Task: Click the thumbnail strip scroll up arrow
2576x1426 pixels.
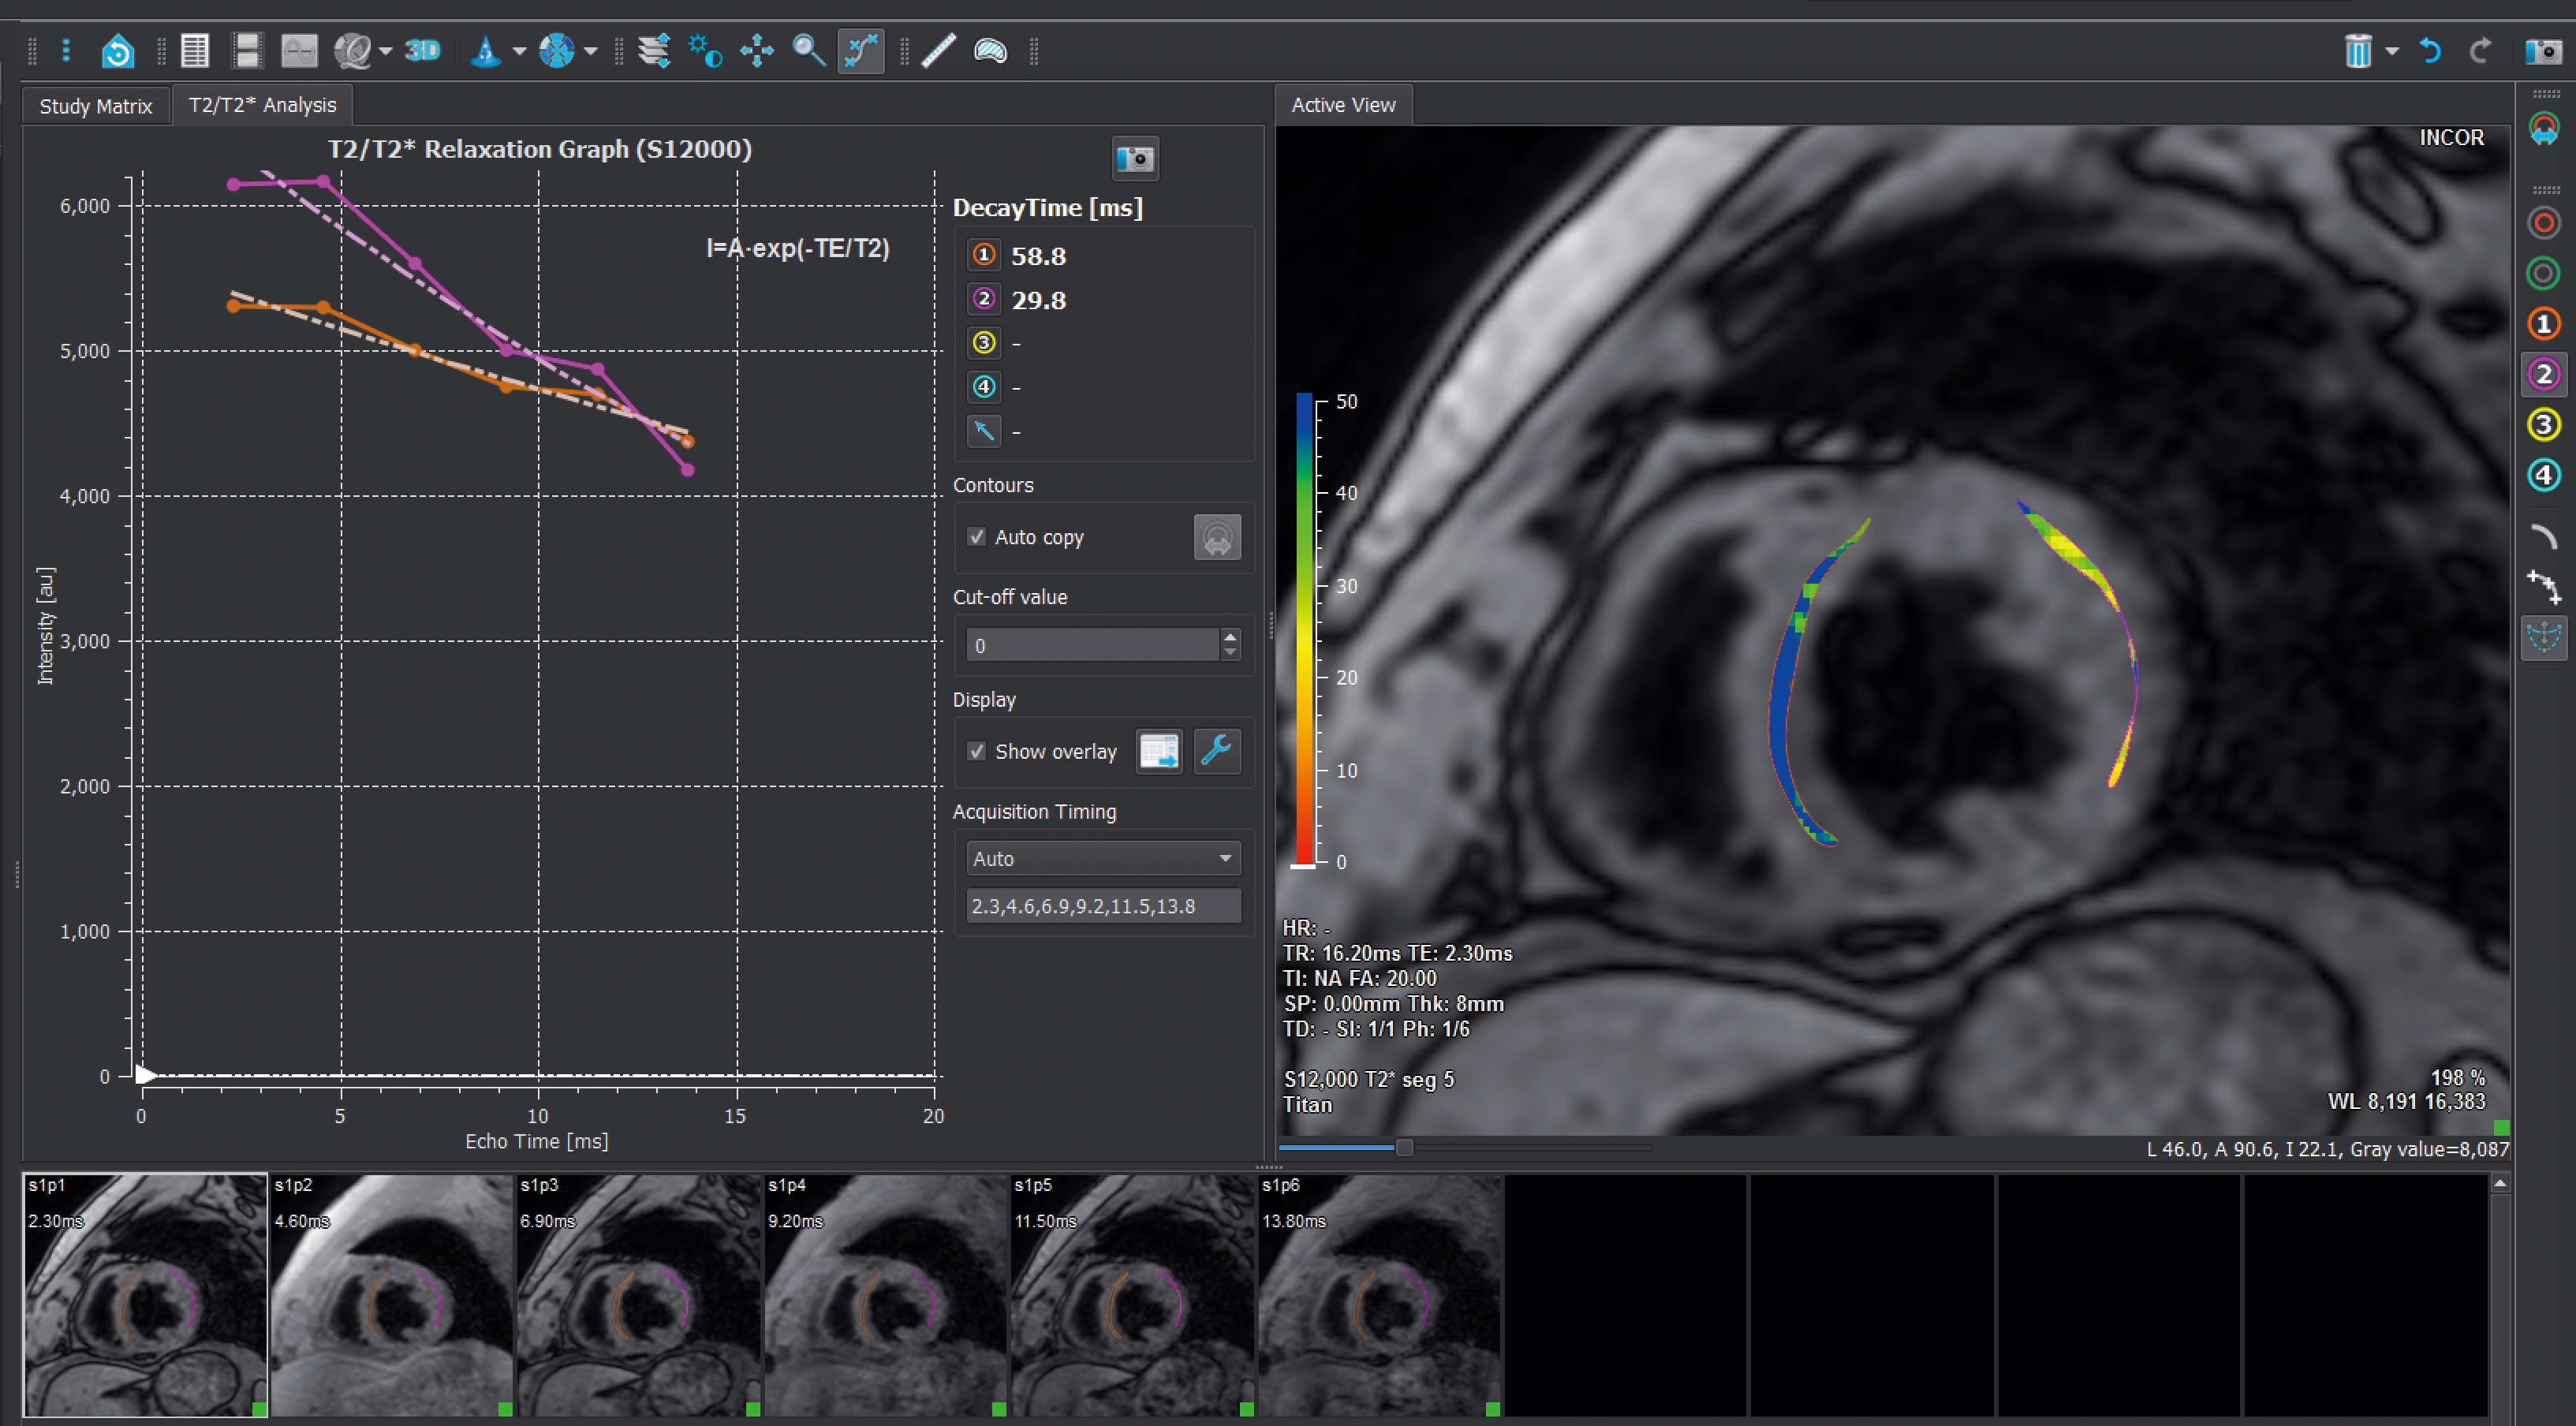Action: click(2500, 1184)
